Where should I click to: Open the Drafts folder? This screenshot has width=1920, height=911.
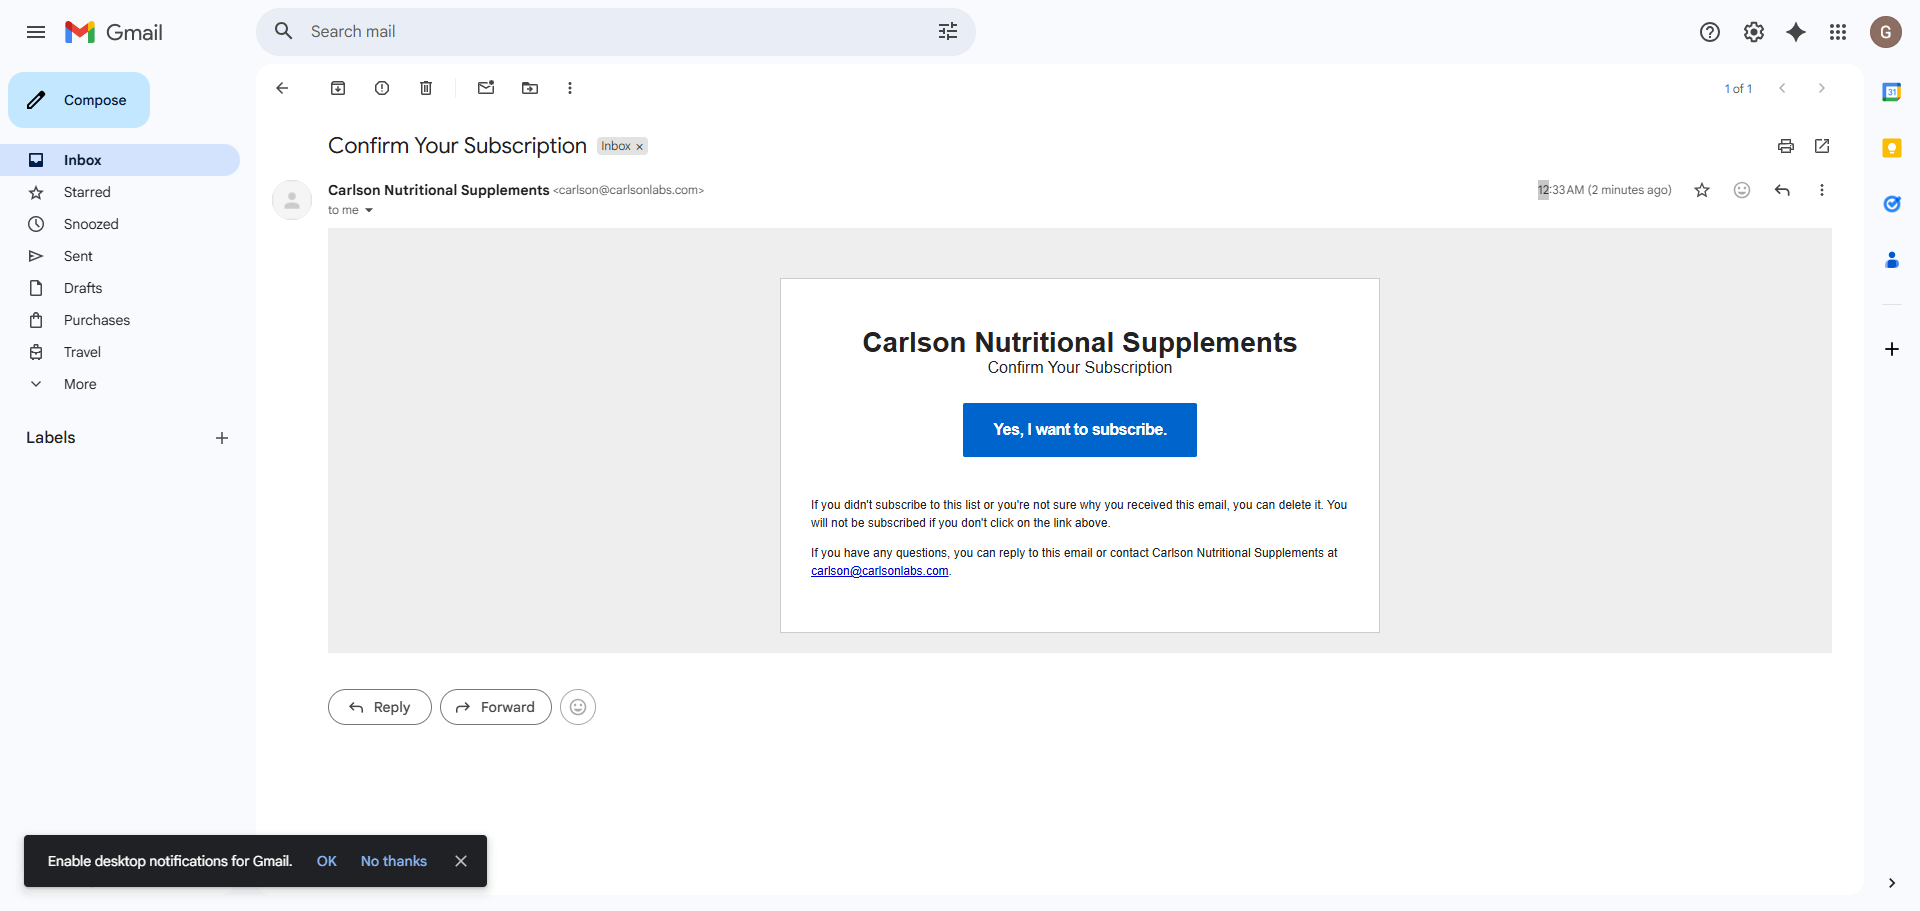pyautogui.click(x=120, y=288)
